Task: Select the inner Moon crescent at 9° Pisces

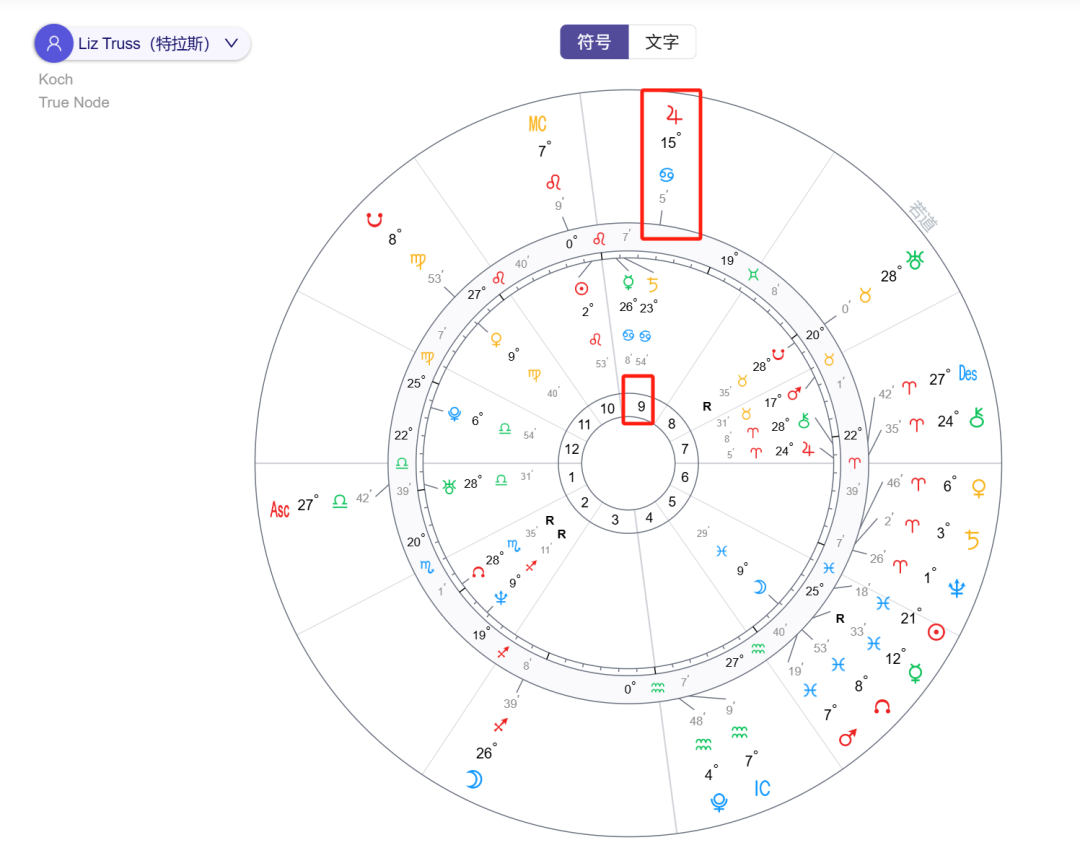Action: [759, 587]
